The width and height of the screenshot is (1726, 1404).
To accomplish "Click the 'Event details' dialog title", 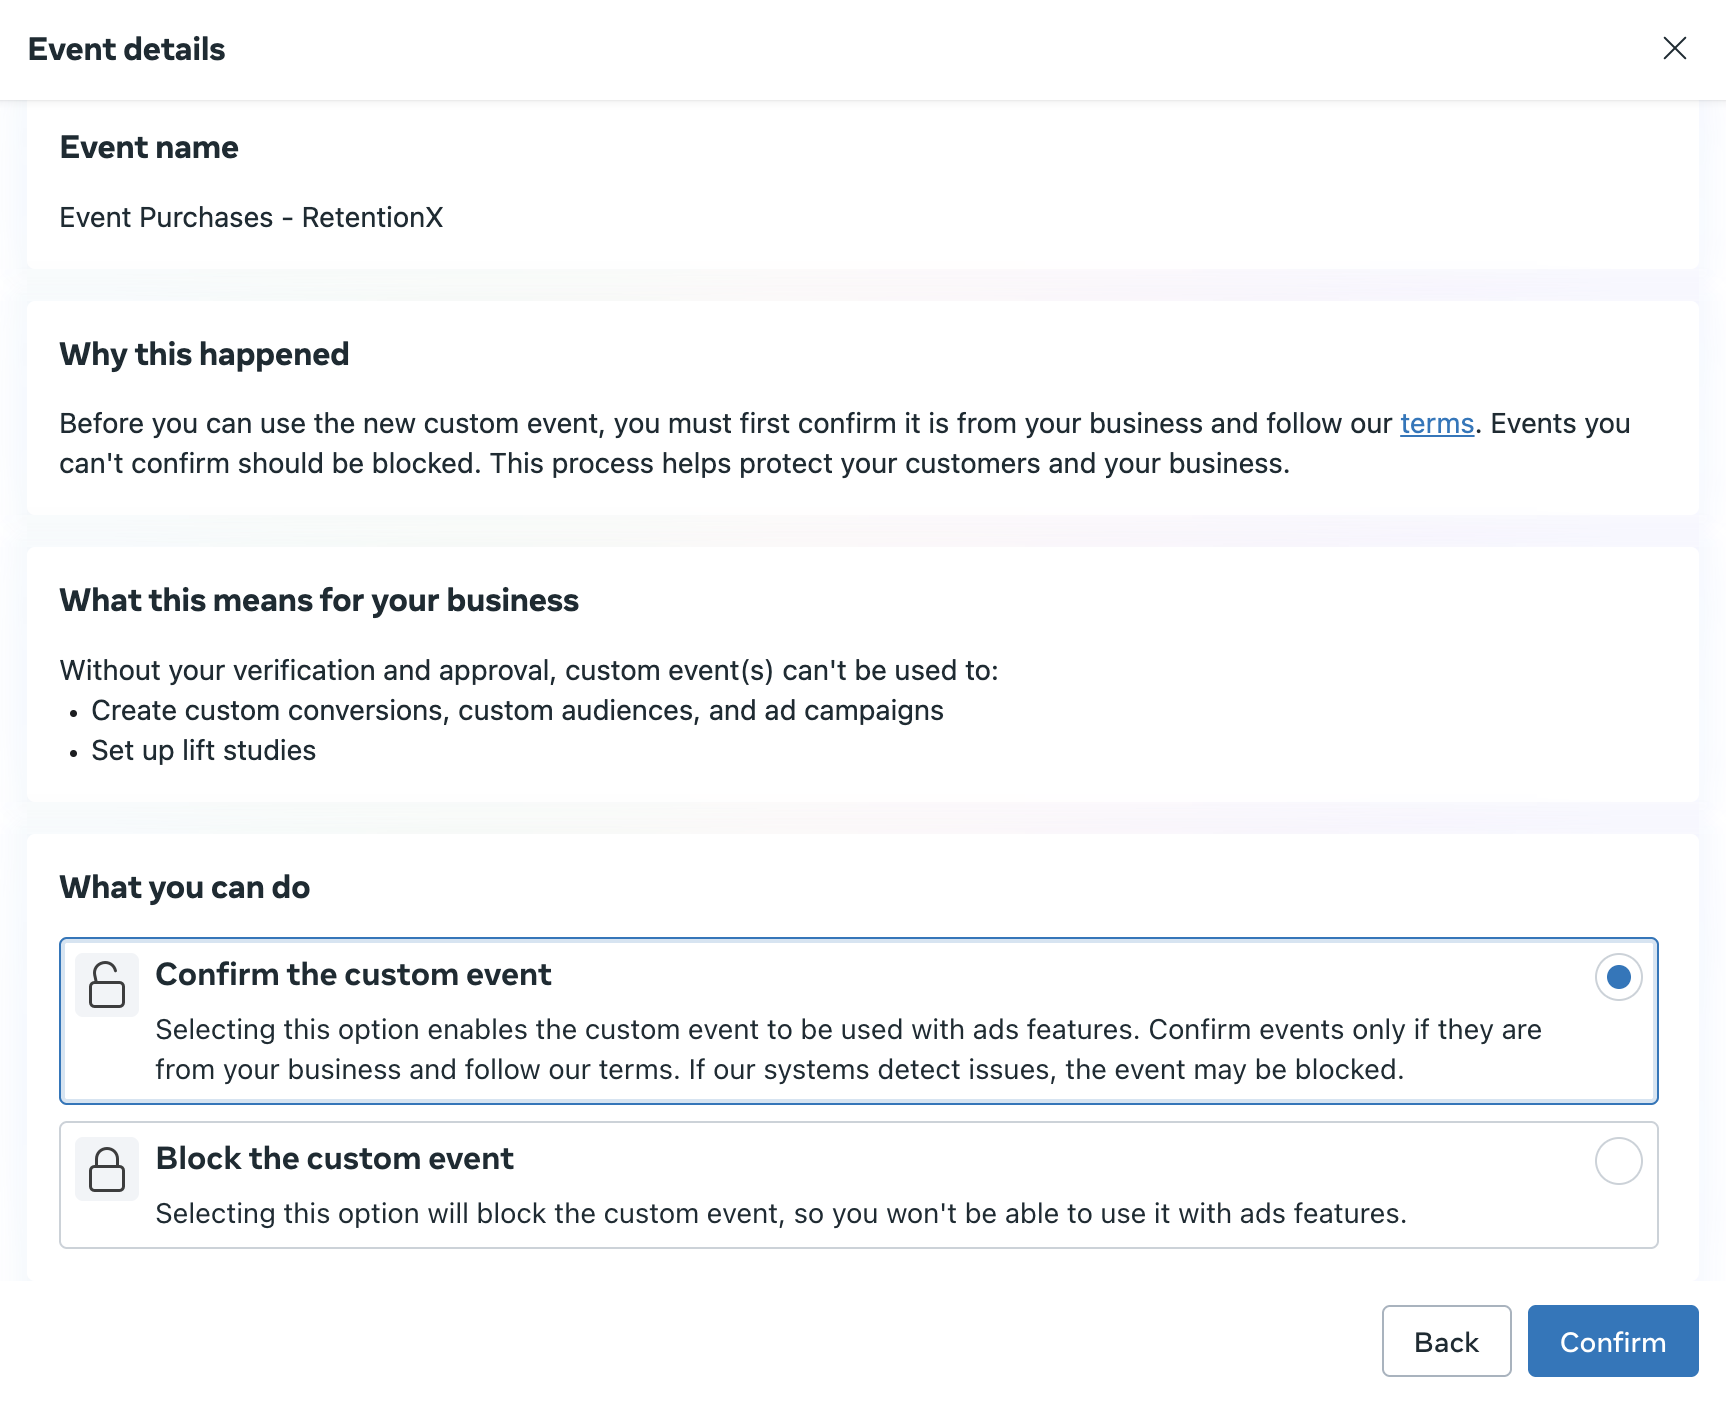I will pos(127,49).
